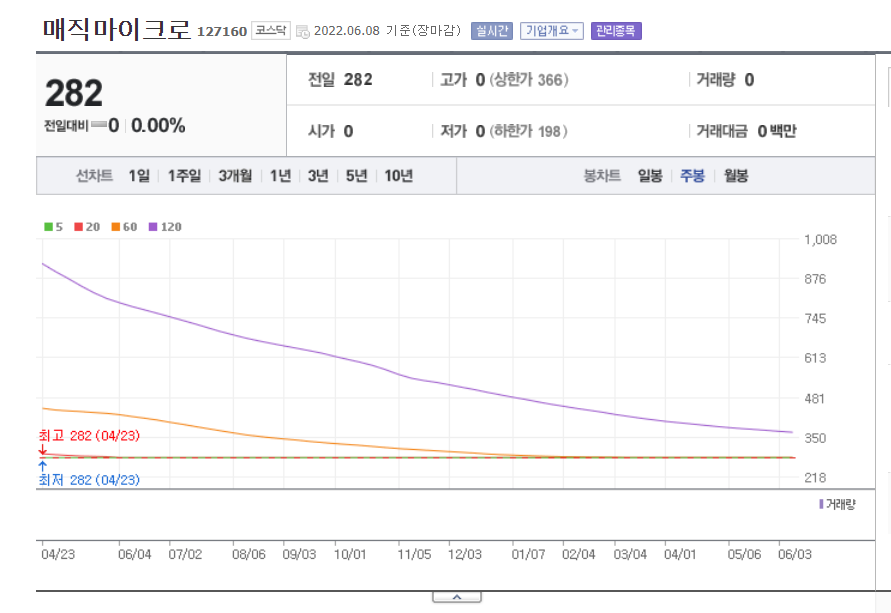Collapse the chart with bottom arrow handle
Image resolution: width=891 pixels, height=613 pixels.
(457, 597)
